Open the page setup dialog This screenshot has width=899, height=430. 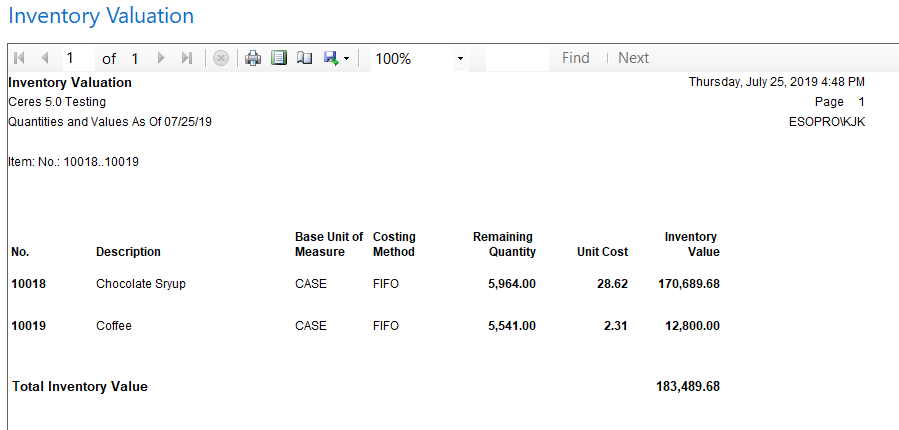[x=305, y=58]
